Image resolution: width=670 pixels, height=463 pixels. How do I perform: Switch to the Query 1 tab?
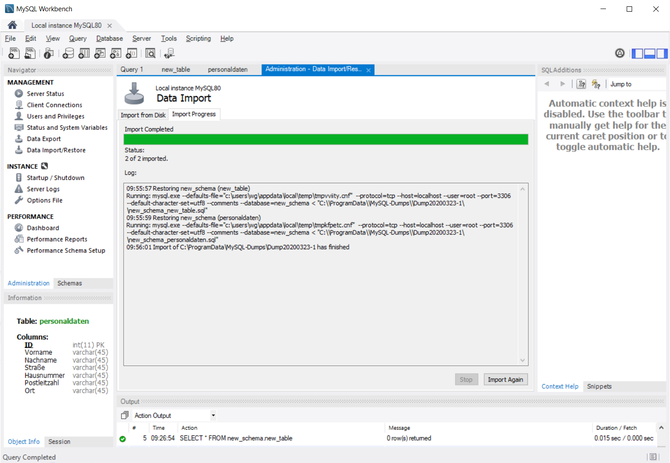tap(132, 70)
